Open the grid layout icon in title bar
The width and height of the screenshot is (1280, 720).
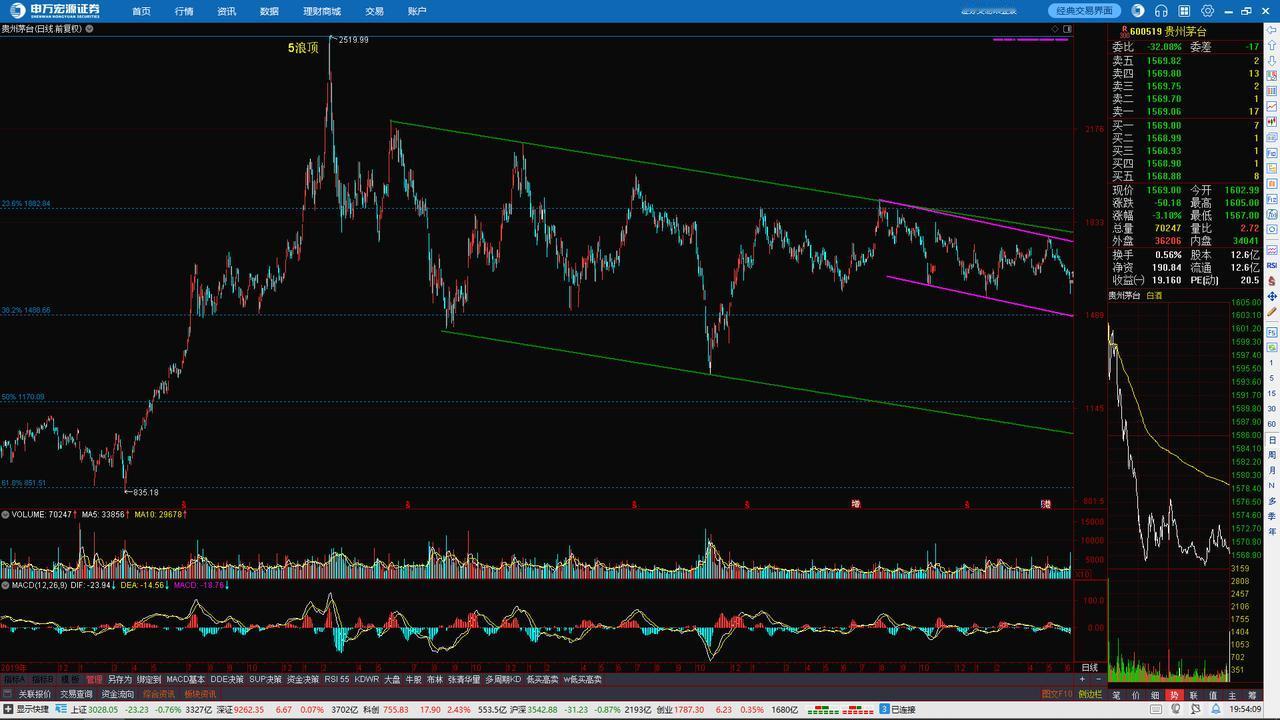[x=1184, y=11]
